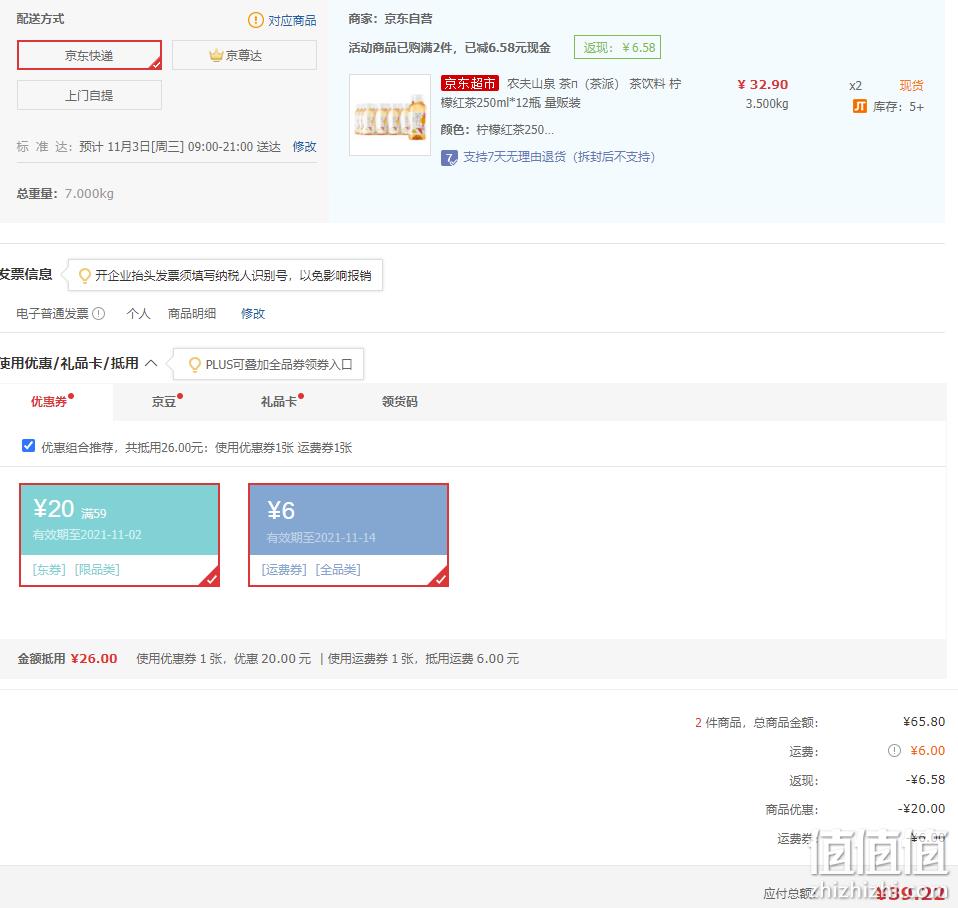Modify the invoice information
This screenshot has width=958, height=908.
coord(253,313)
